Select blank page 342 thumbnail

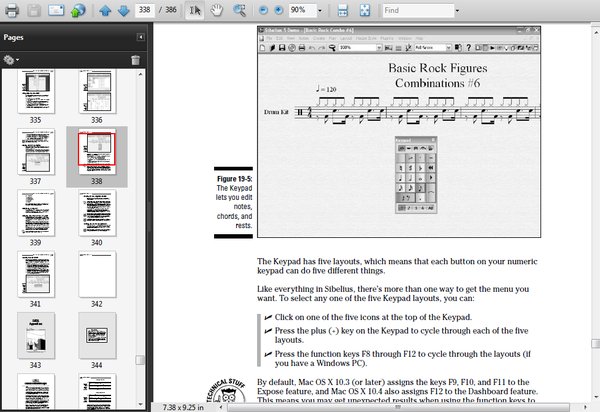(97, 274)
